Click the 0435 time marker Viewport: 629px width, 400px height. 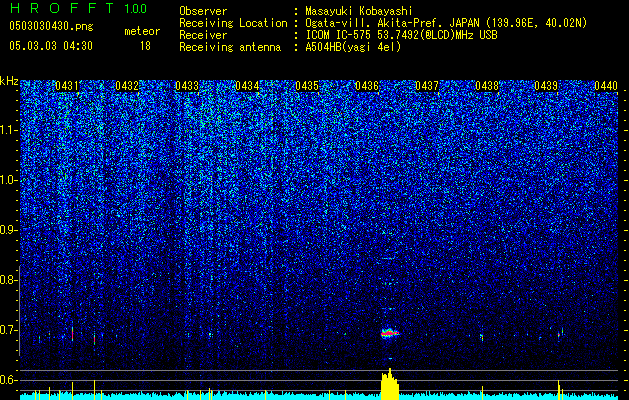coord(307,86)
